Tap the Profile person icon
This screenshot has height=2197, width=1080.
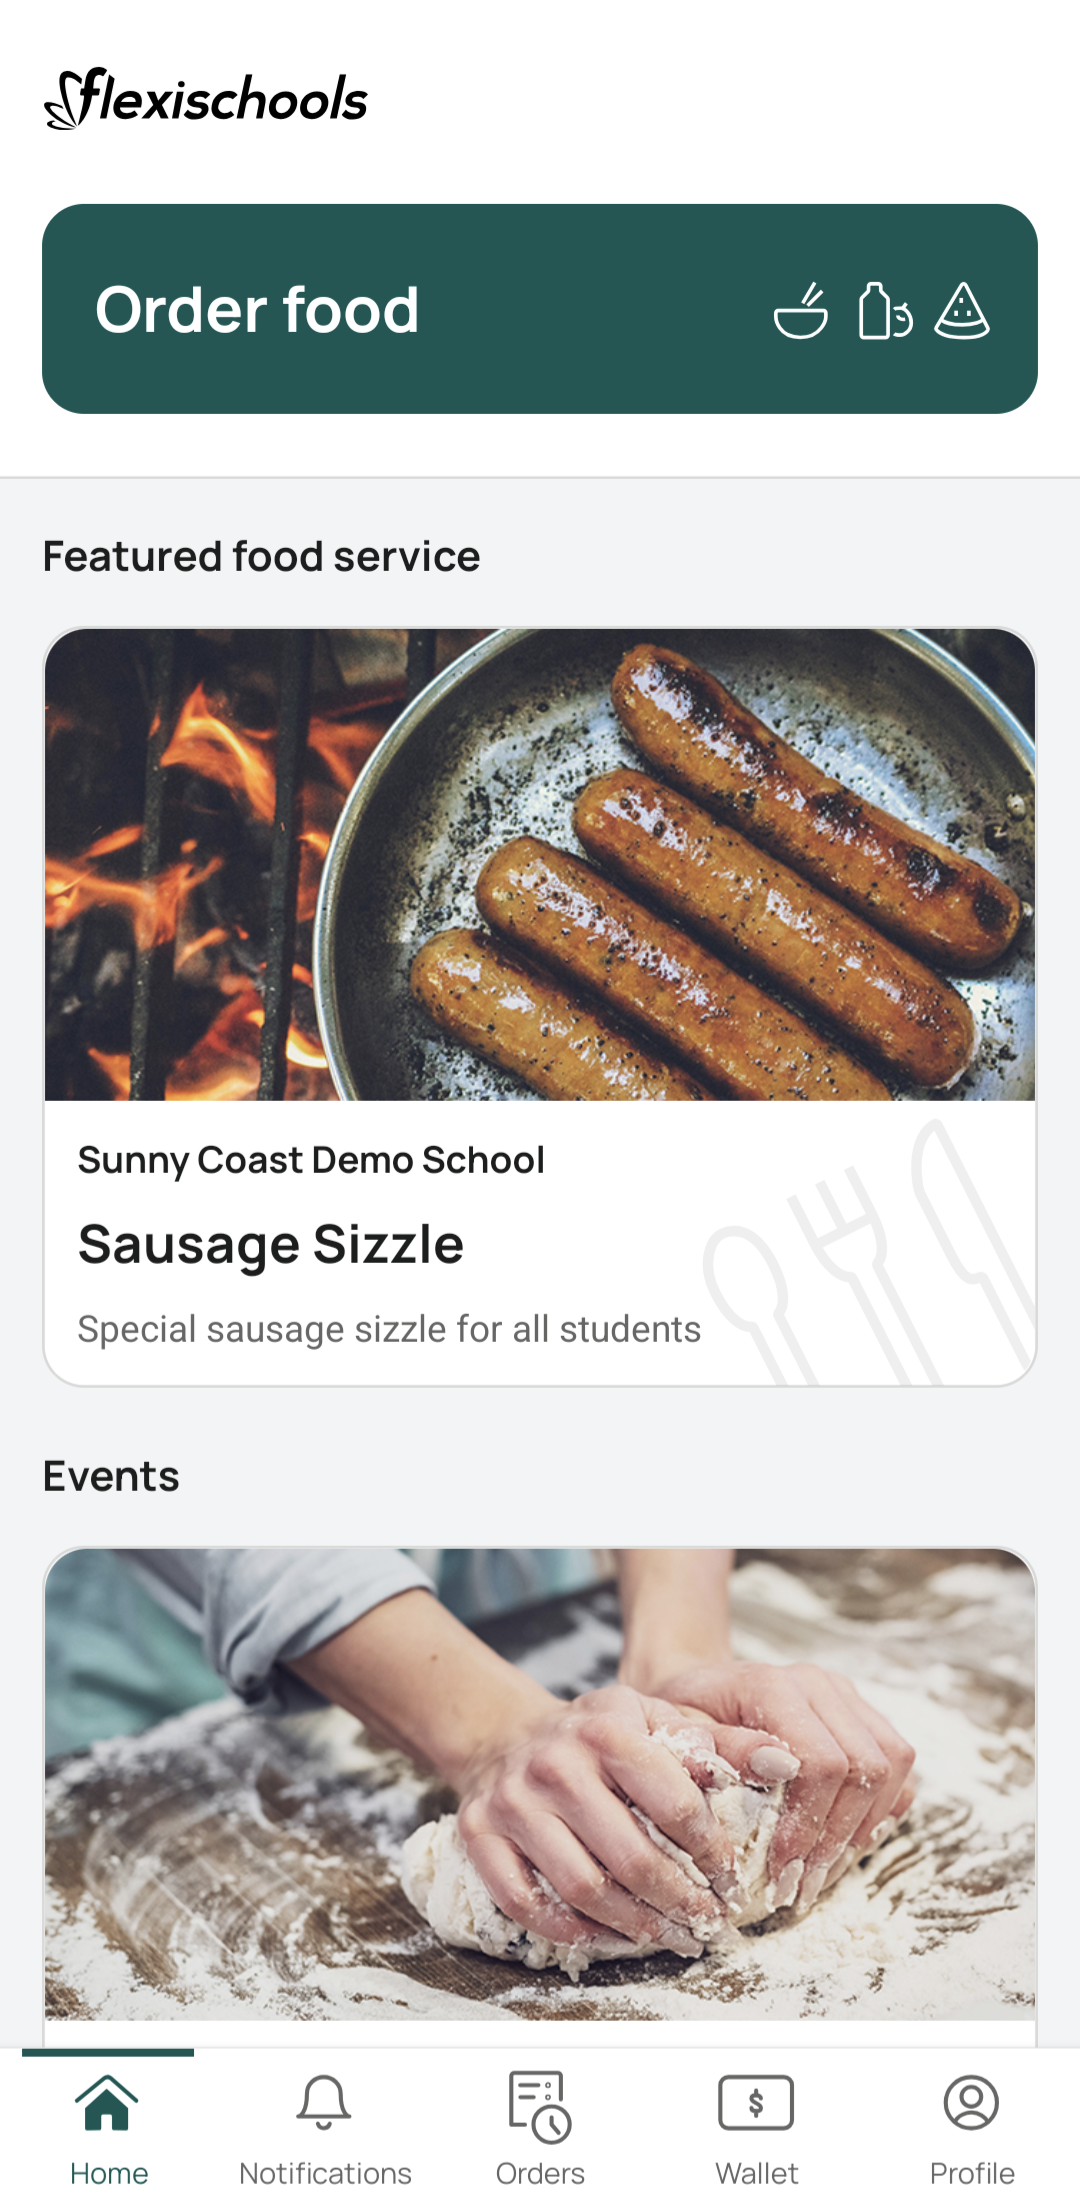tap(971, 2102)
